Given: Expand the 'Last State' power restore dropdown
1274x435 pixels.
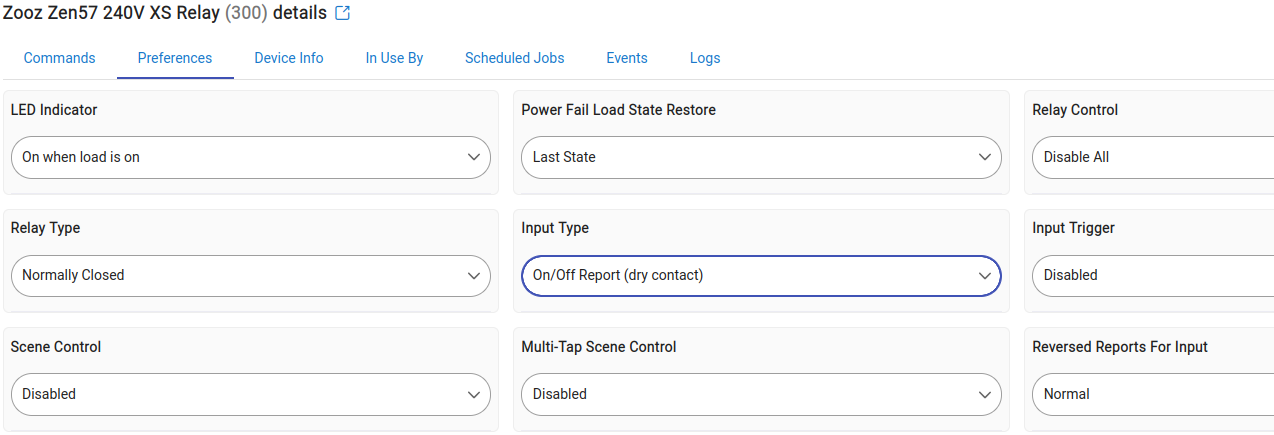Looking at the screenshot, I should pos(761,157).
